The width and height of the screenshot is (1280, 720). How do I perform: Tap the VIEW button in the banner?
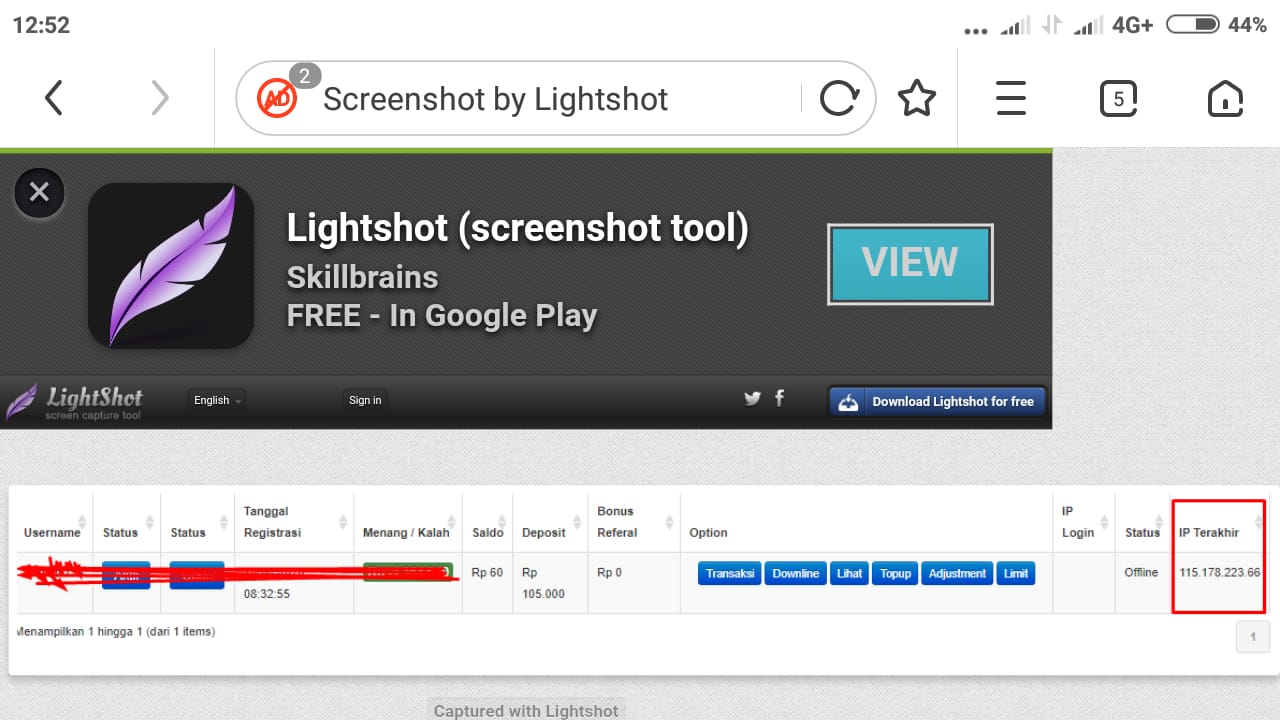pos(910,263)
